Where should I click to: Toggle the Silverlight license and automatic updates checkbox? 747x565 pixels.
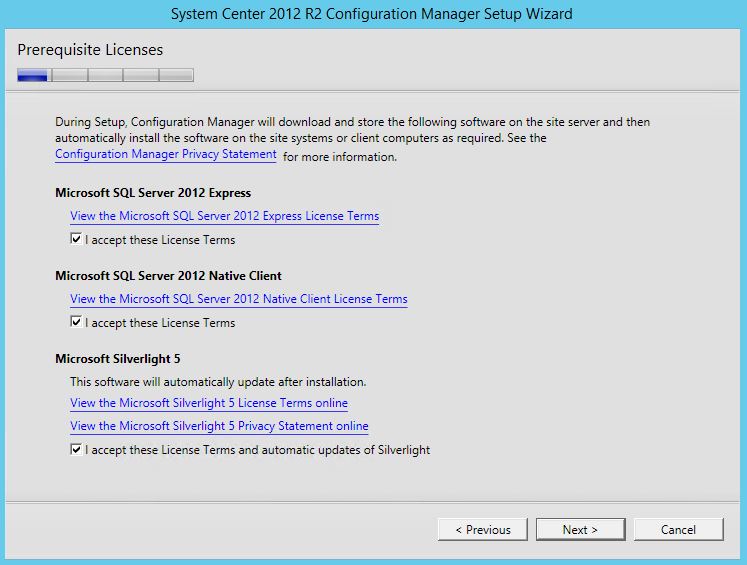[x=76, y=449]
